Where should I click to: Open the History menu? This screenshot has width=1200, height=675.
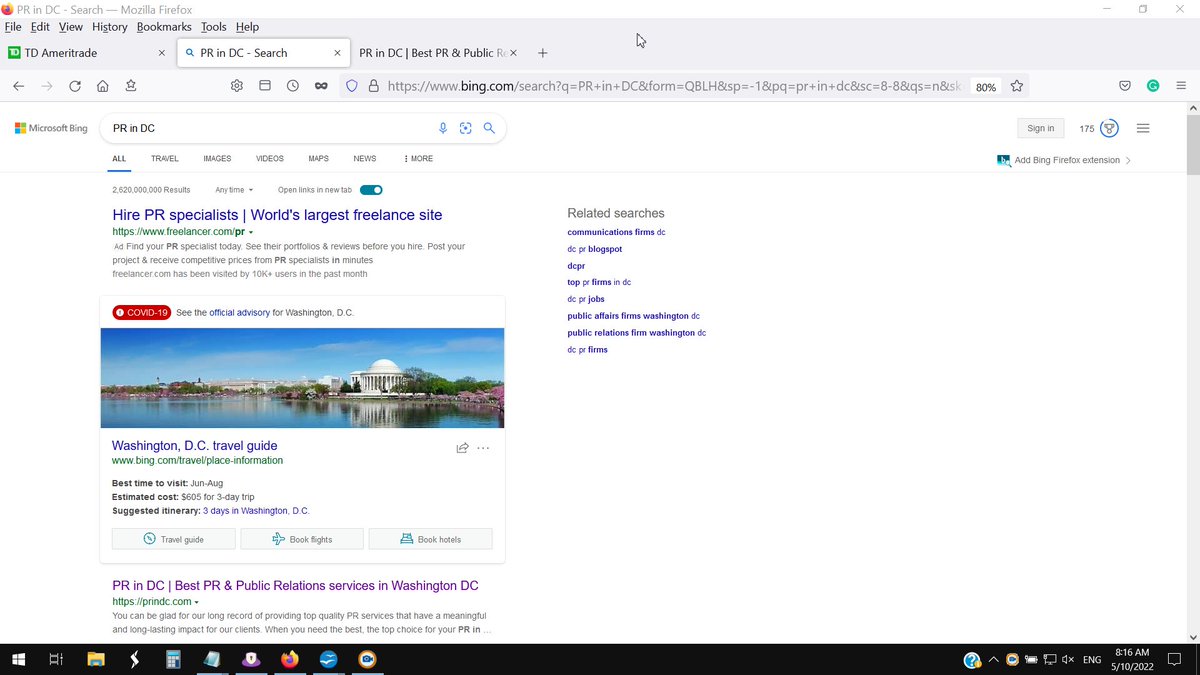point(110,27)
